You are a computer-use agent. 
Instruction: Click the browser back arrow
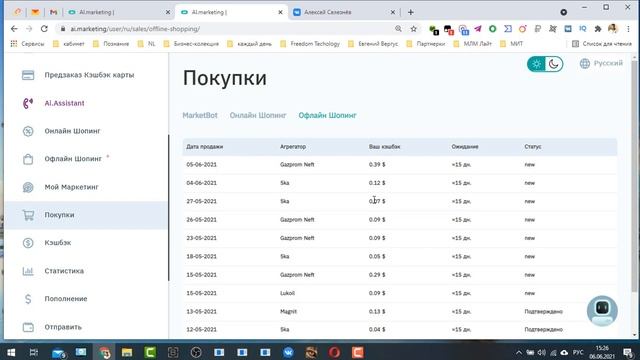click(14, 29)
